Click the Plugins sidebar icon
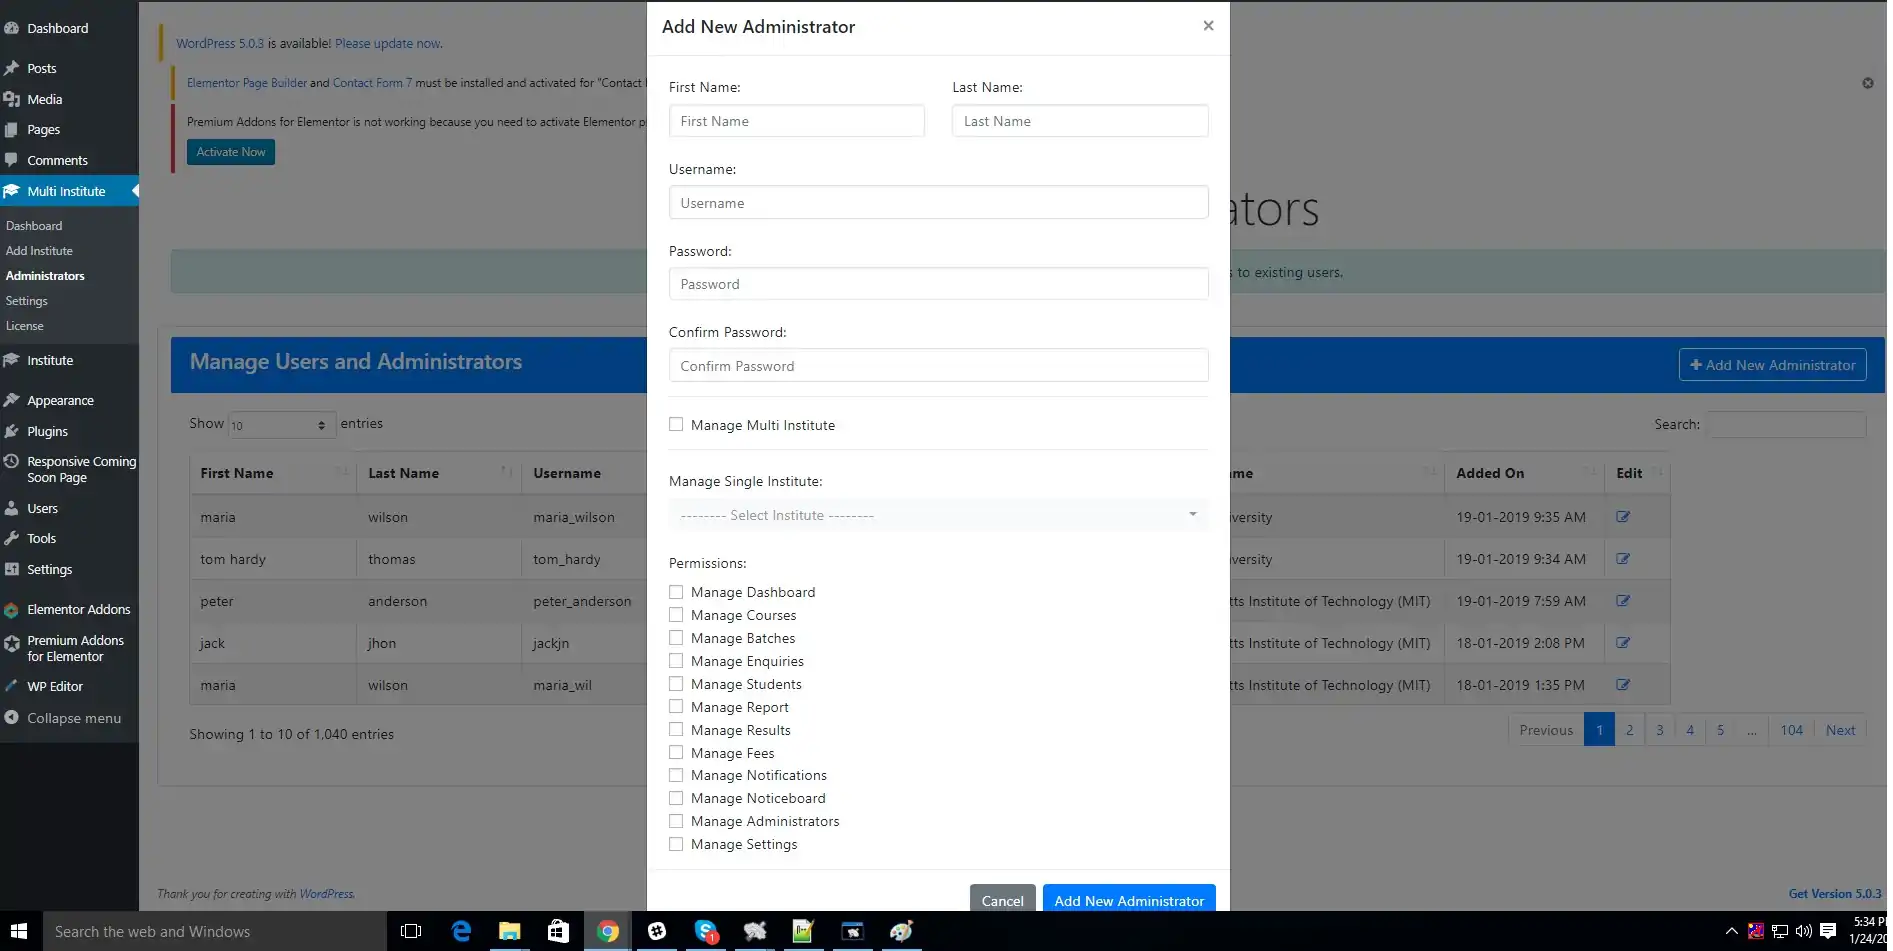 11,431
